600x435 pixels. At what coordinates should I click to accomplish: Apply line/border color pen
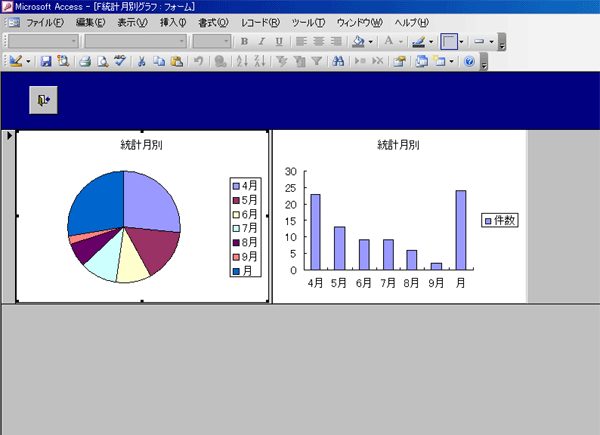(419, 41)
